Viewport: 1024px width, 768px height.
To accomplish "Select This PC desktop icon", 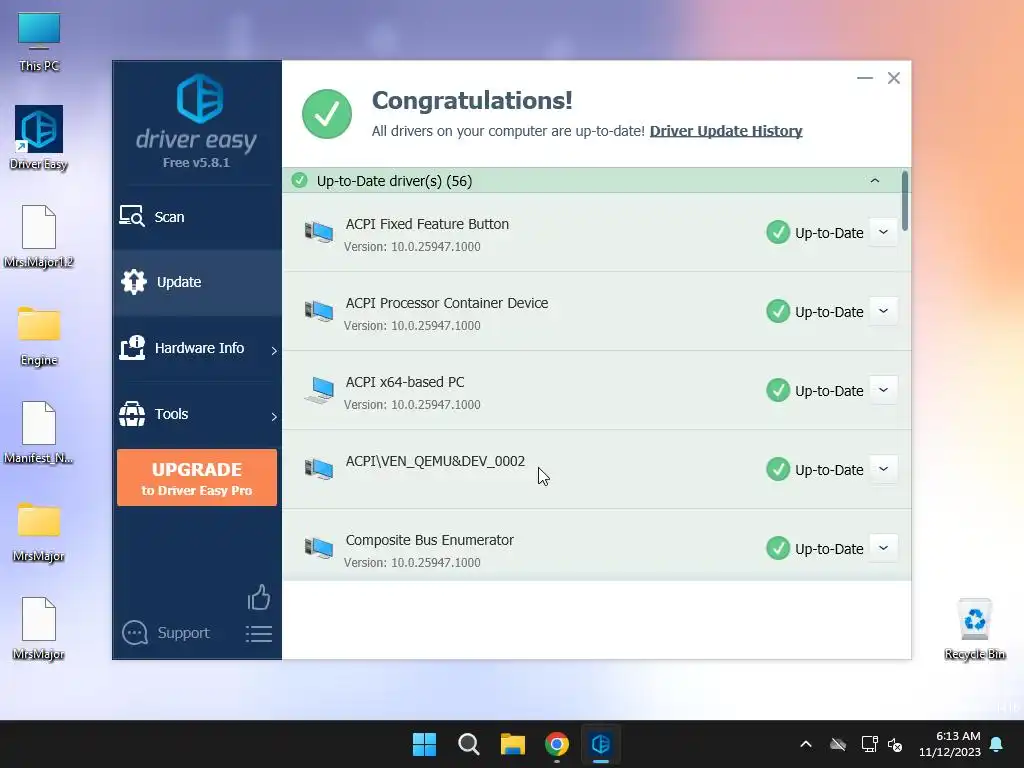I will click(x=39, y=42).
